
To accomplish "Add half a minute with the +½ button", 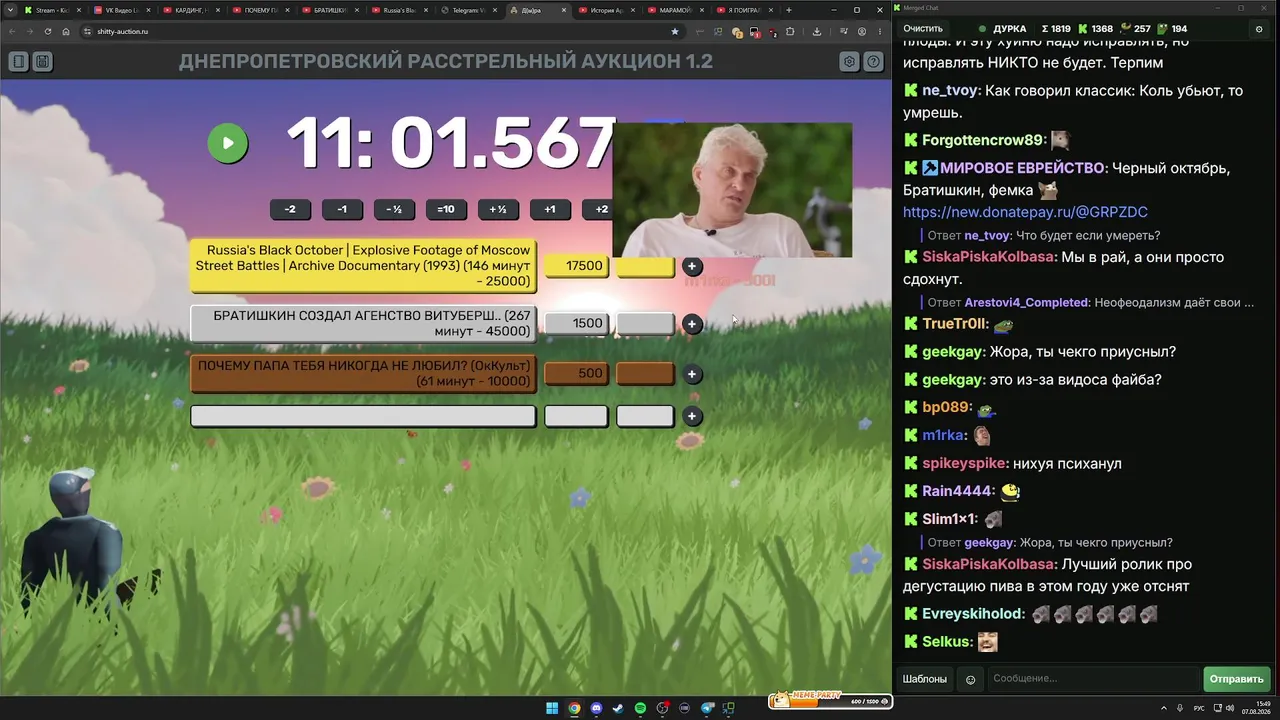I will 498,209.
